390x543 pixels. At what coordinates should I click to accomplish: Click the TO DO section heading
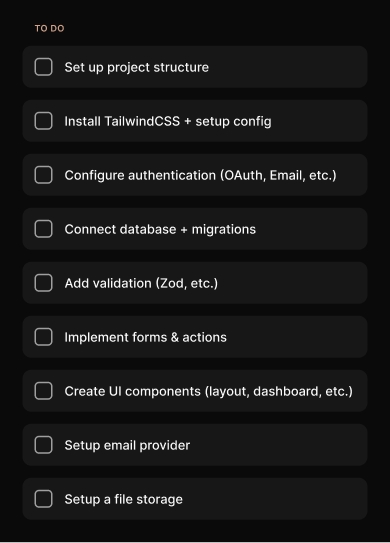50,28
